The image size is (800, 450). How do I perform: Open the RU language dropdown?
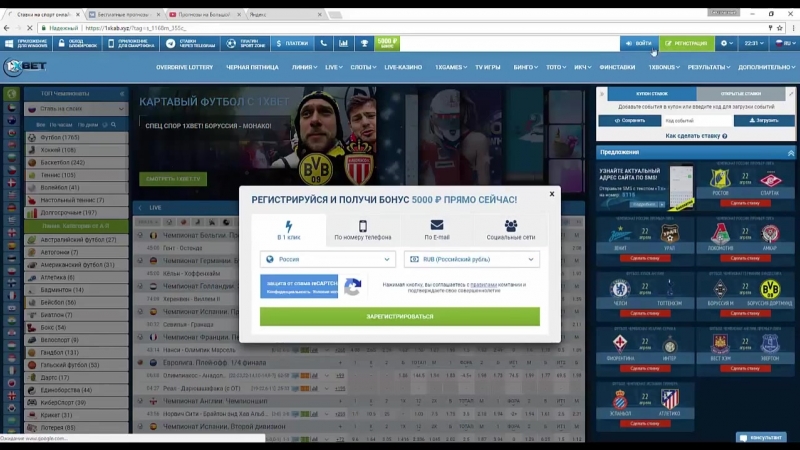tap(785, 44)
